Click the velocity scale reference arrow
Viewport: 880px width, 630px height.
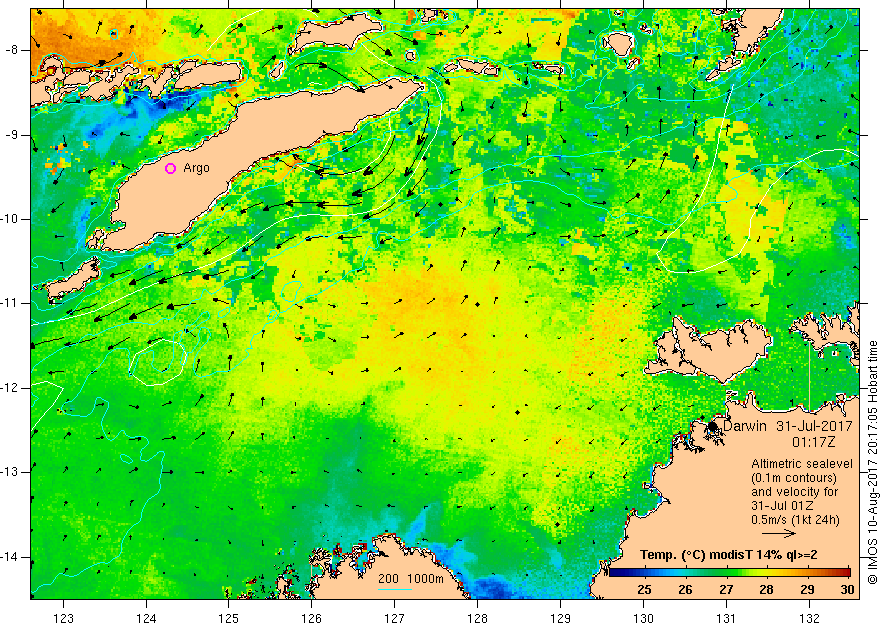pyautogui.click(x=779, y=533)
